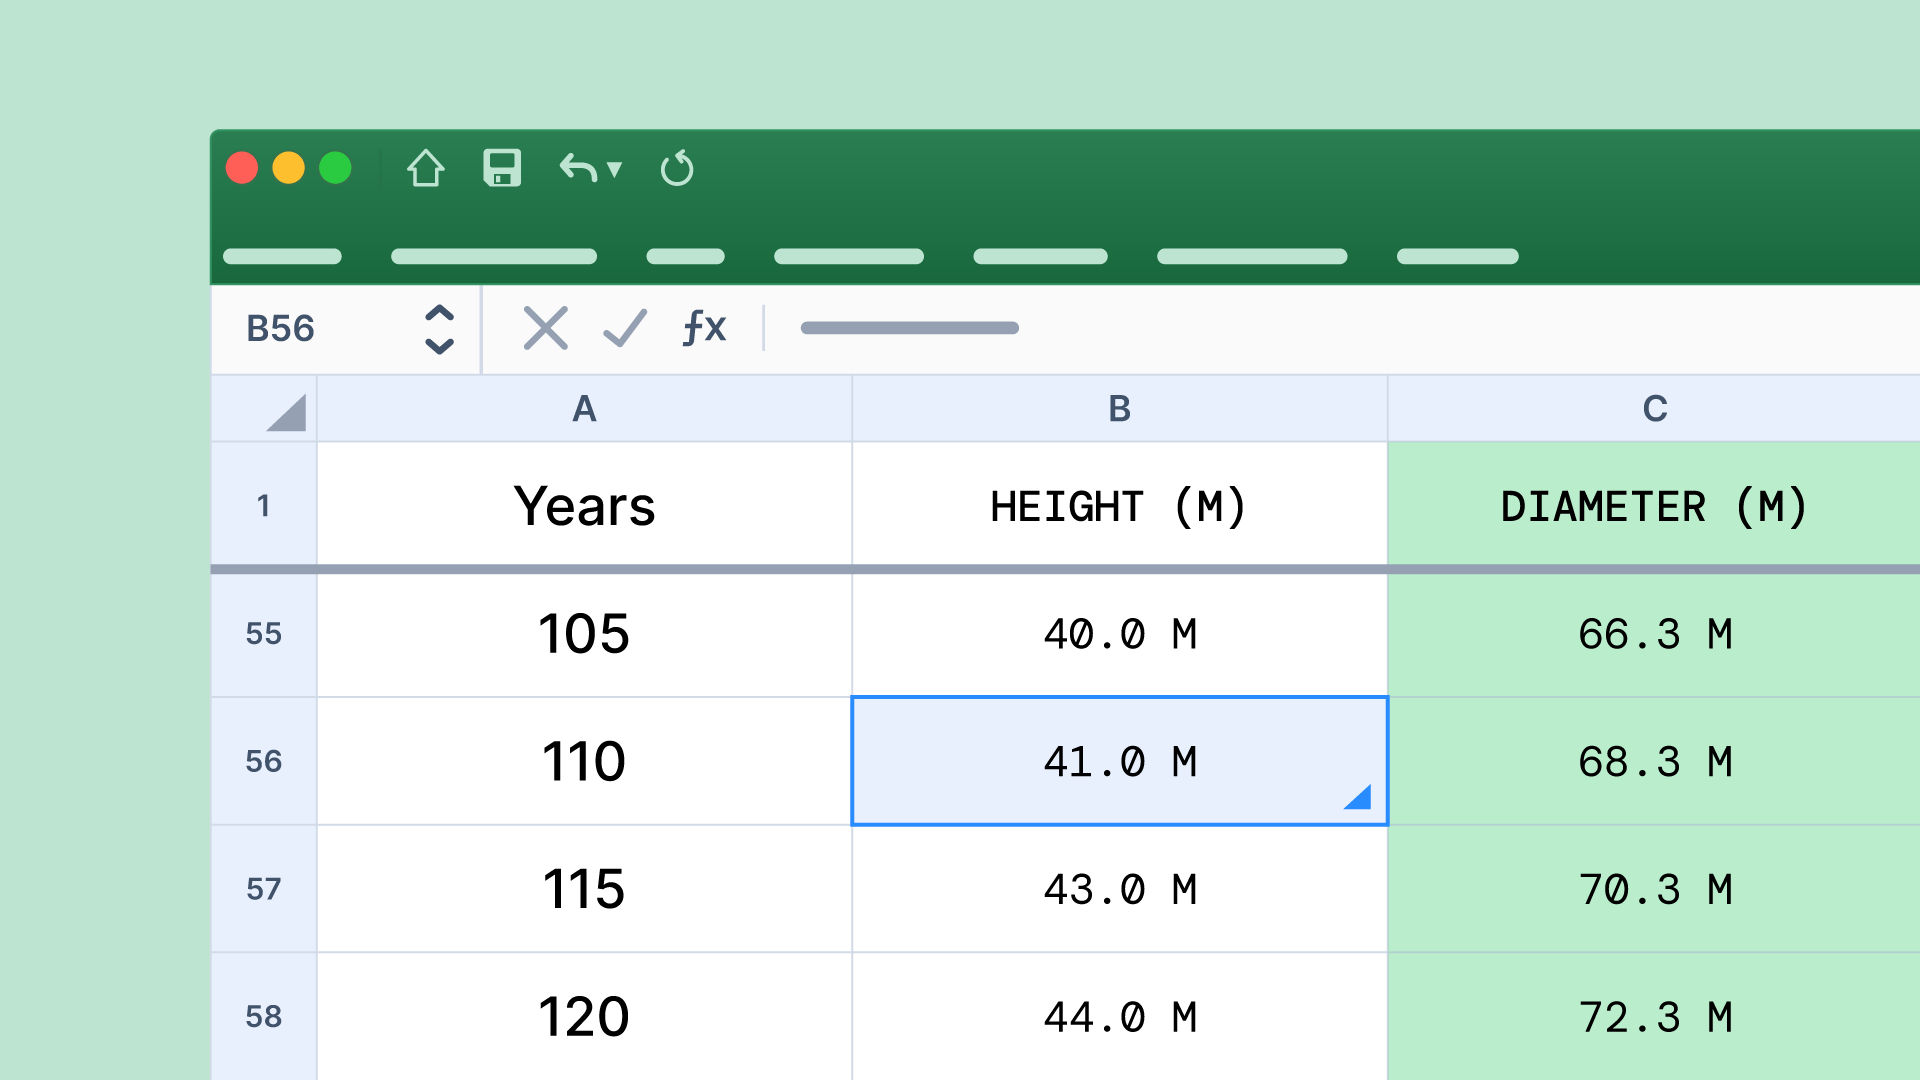1920x1080 pixels.
Task: Click the Save floppy disk icon
Action: [x=502, y=168]
